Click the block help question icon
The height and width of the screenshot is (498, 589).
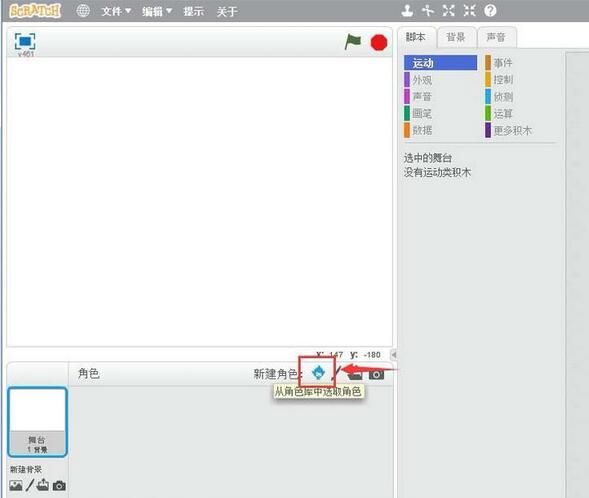click(490, 11)
